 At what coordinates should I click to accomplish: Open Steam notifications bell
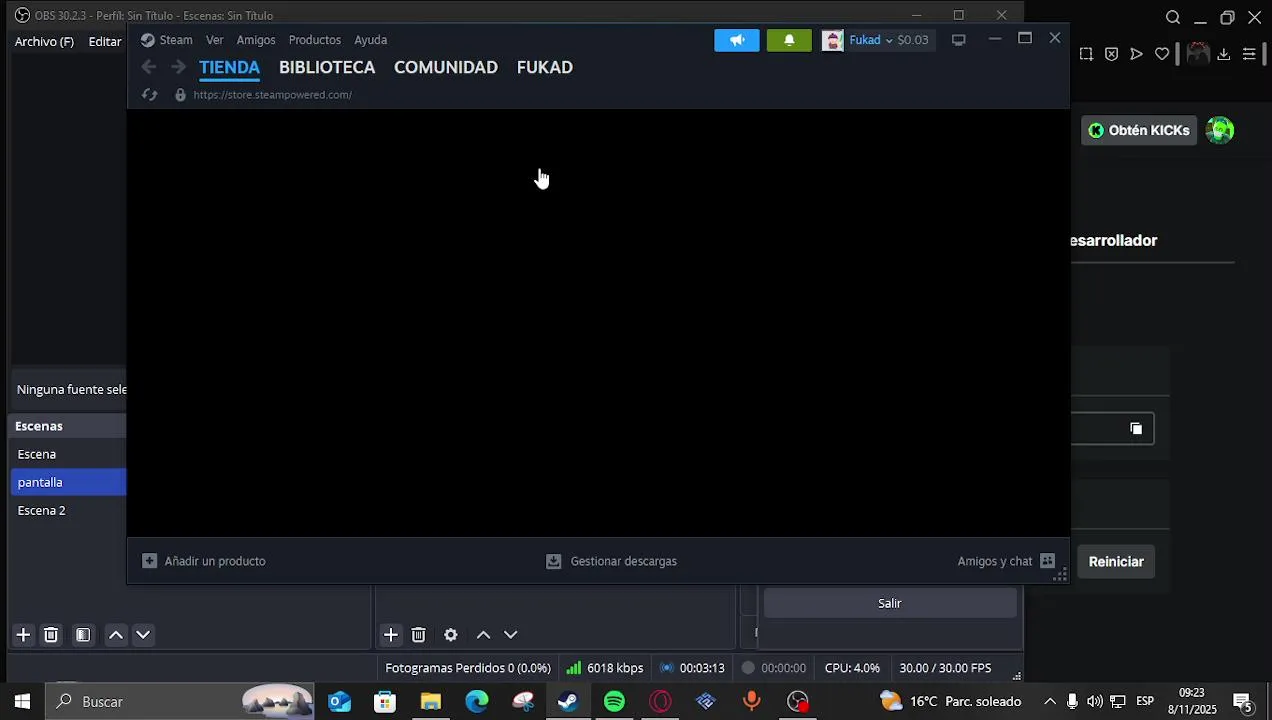click(x=789, y=40)
